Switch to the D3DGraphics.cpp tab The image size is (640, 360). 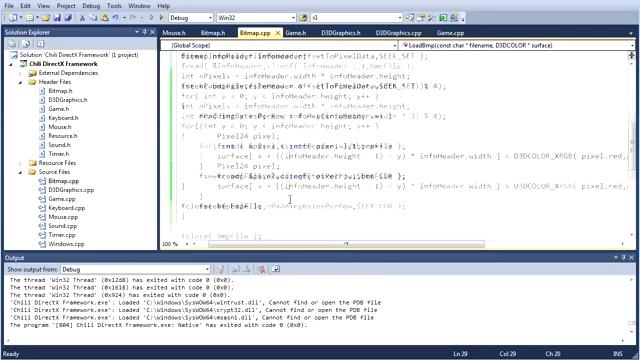point(398,33)
